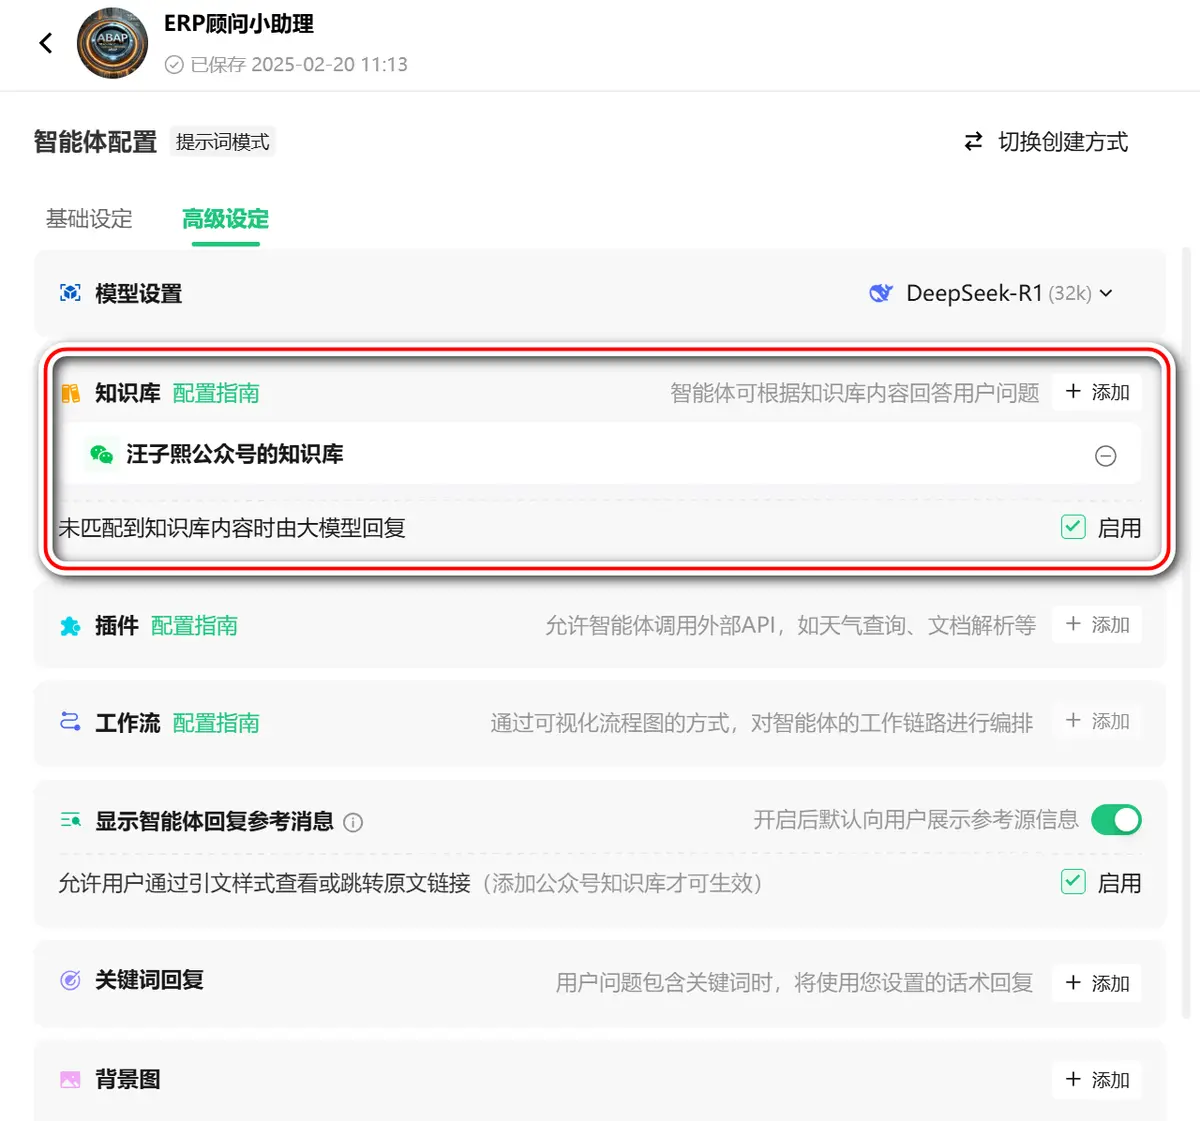Uncheck 启用 for citation-style original links
The image size is (1200, 1121).
(1073, 882)
